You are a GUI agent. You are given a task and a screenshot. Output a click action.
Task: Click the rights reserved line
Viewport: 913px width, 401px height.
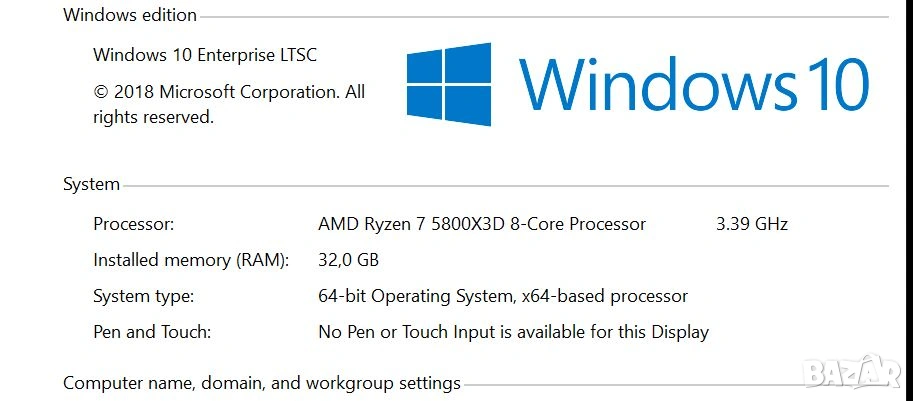[153, 117]
